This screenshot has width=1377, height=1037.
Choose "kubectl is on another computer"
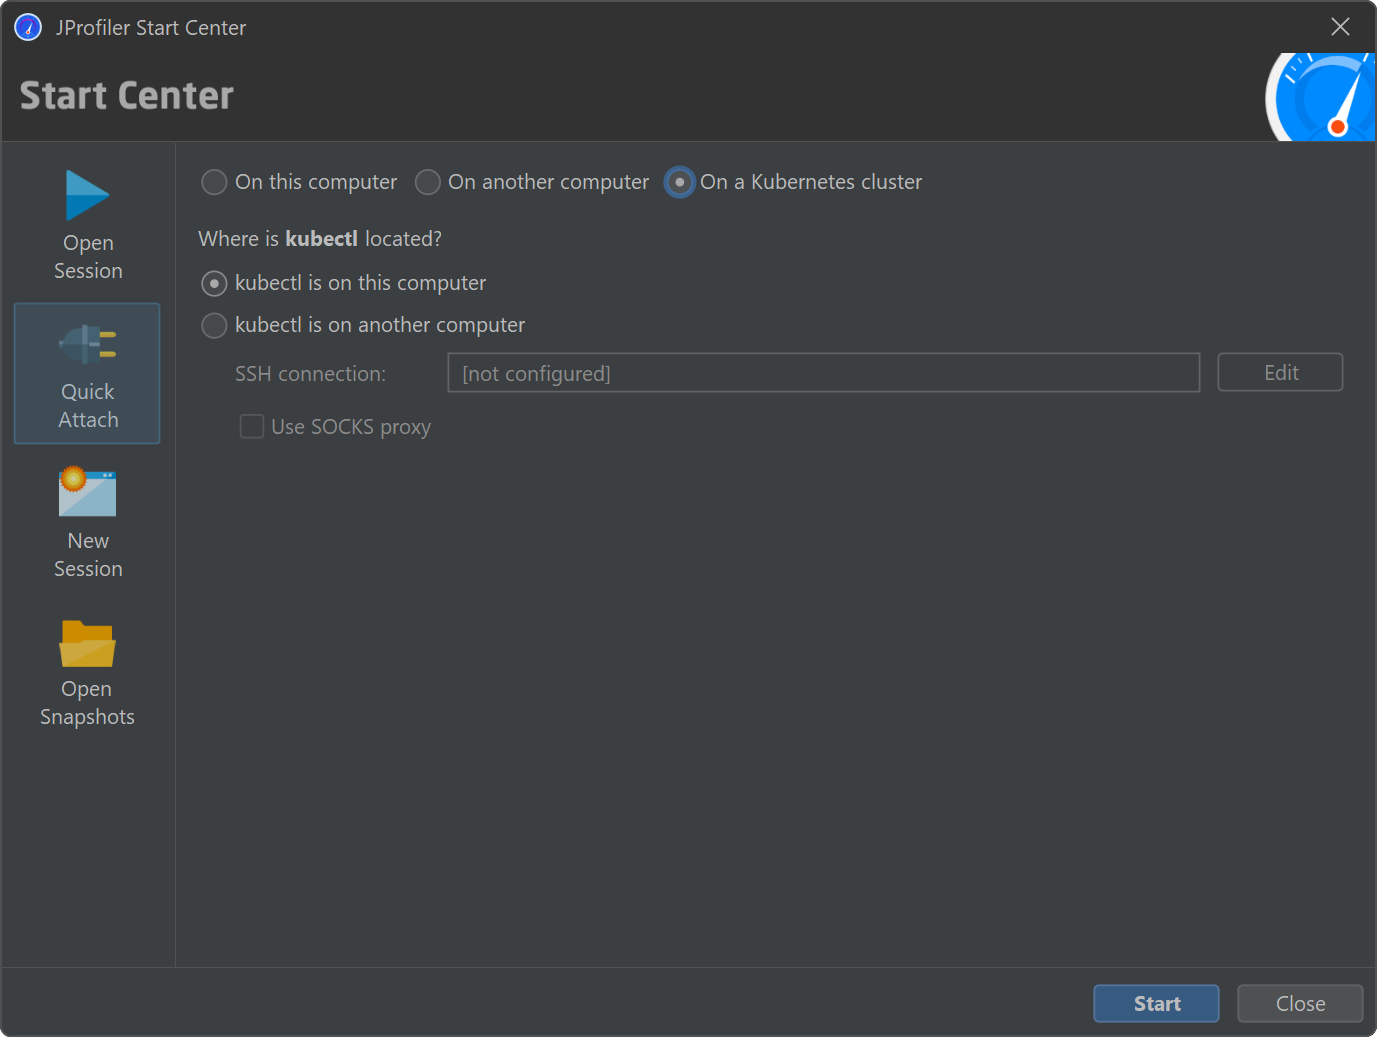214,326
